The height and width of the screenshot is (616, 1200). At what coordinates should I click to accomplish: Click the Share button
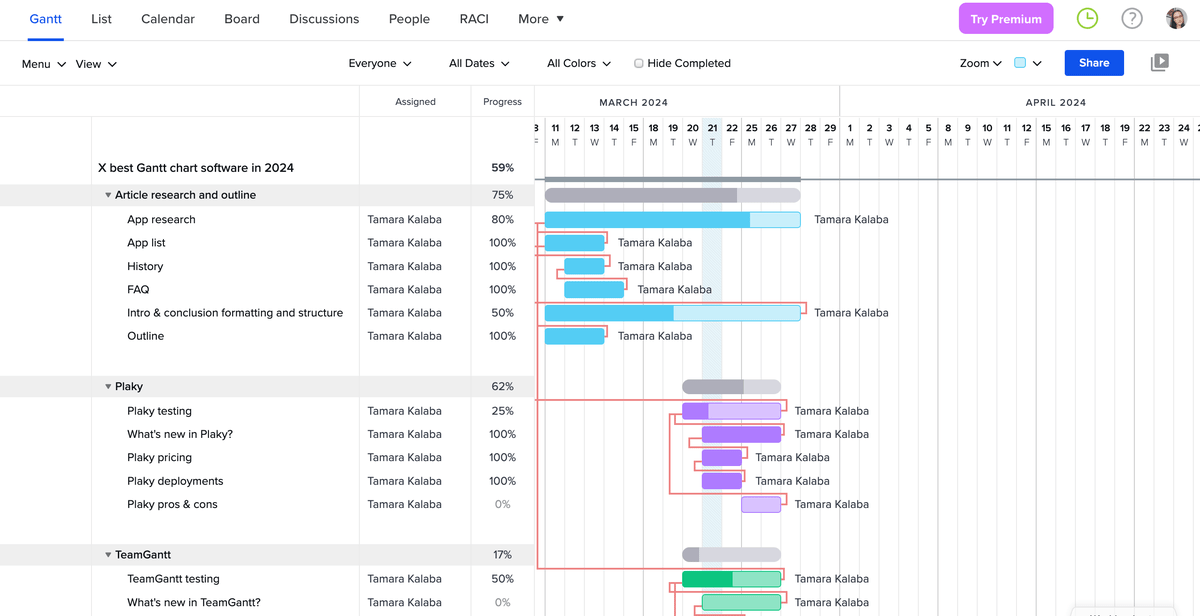coord(1093,63)
